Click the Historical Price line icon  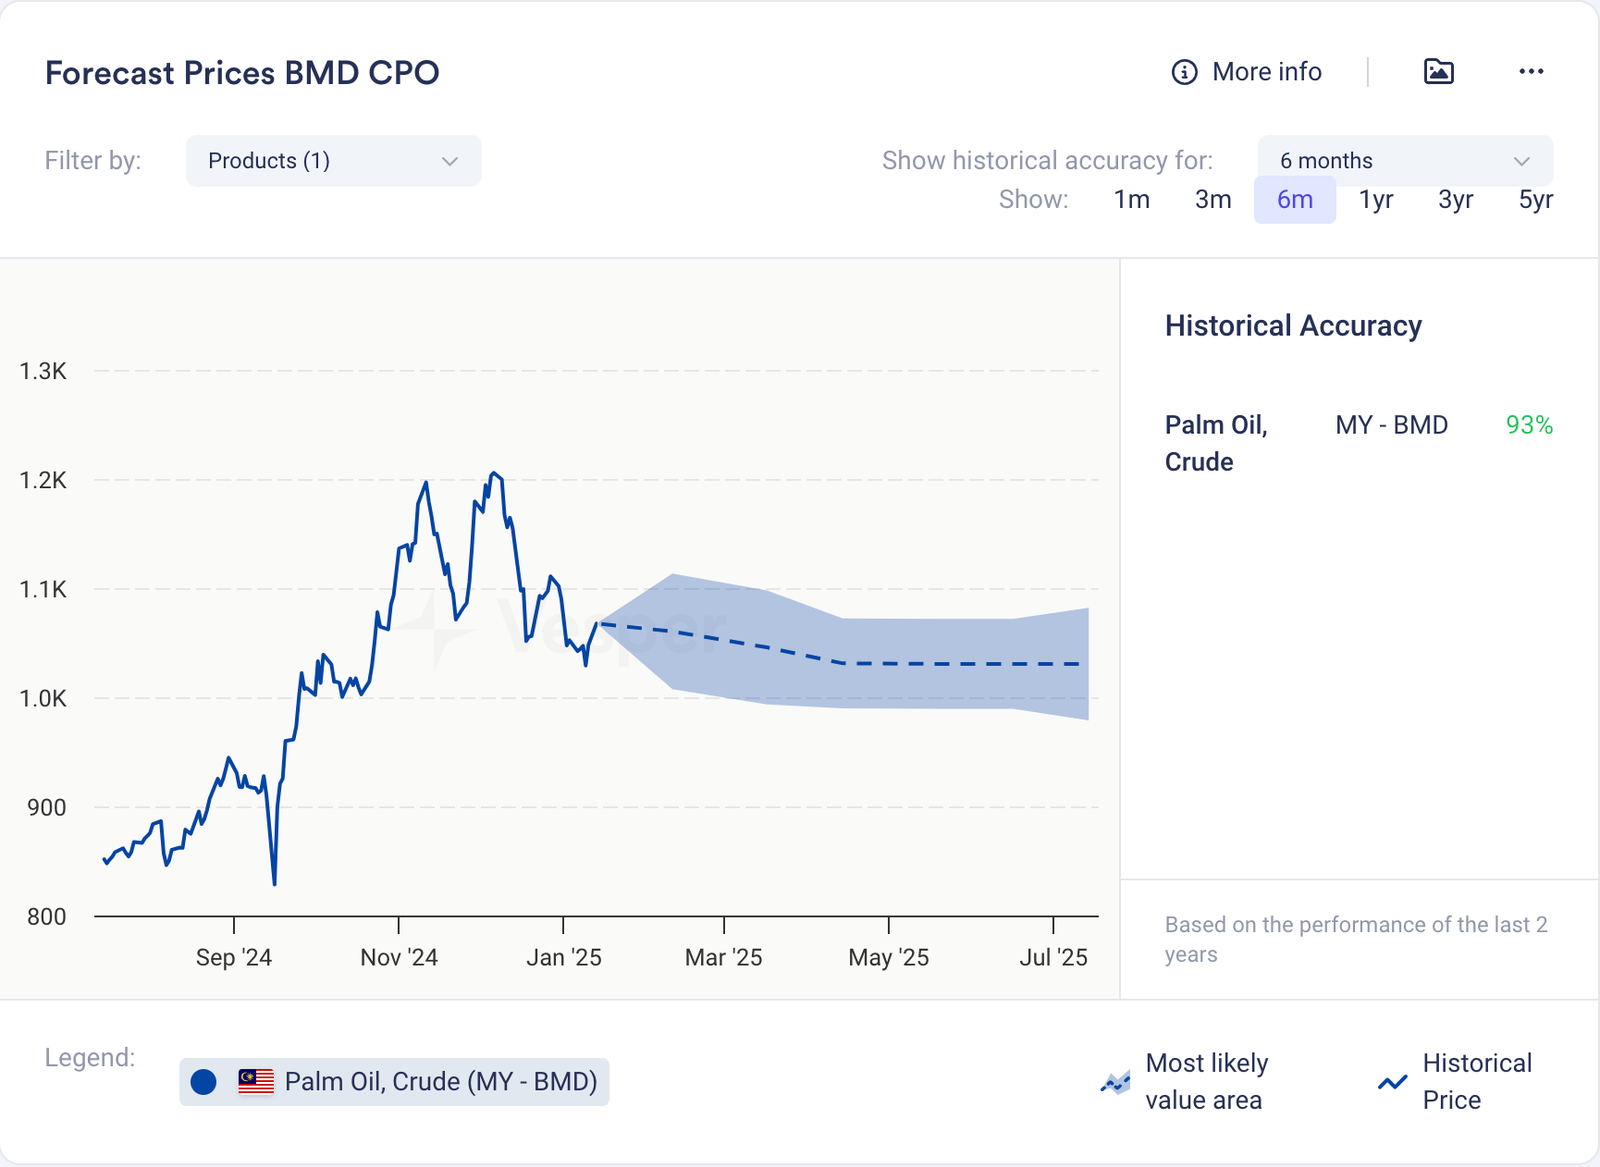[x=1392, y=1082]
